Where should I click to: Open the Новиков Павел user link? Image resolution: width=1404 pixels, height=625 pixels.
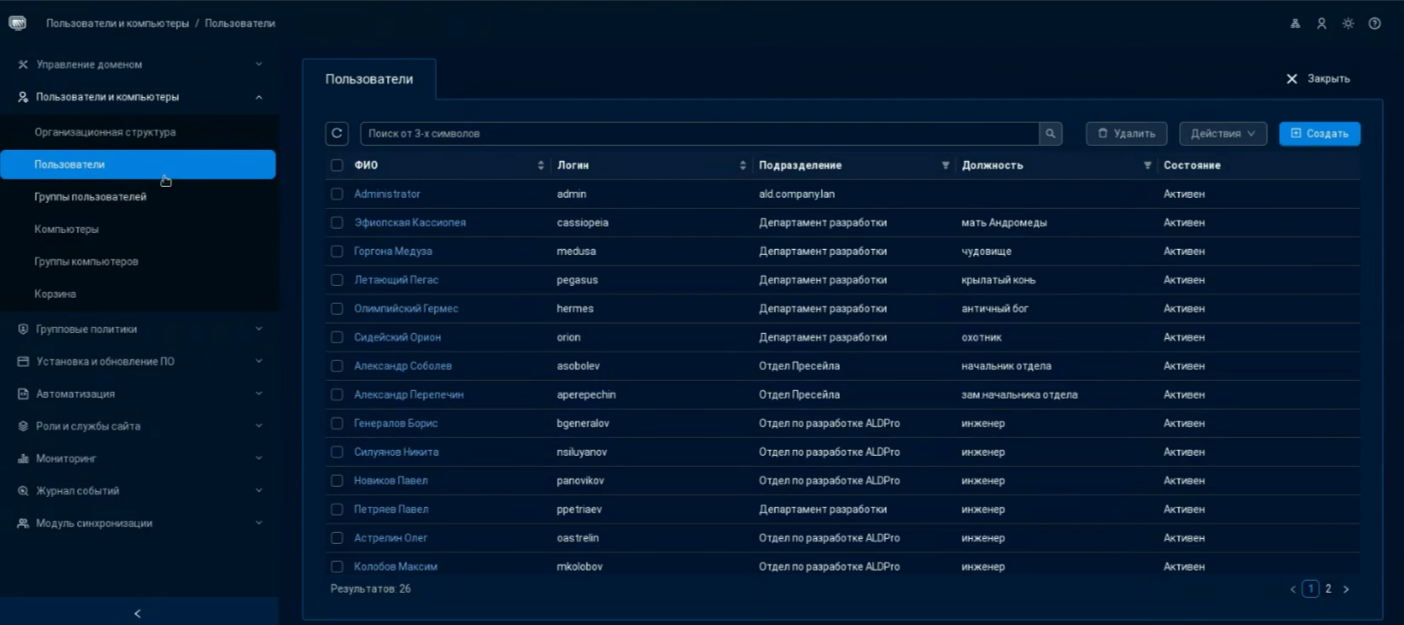coord(391,481)
